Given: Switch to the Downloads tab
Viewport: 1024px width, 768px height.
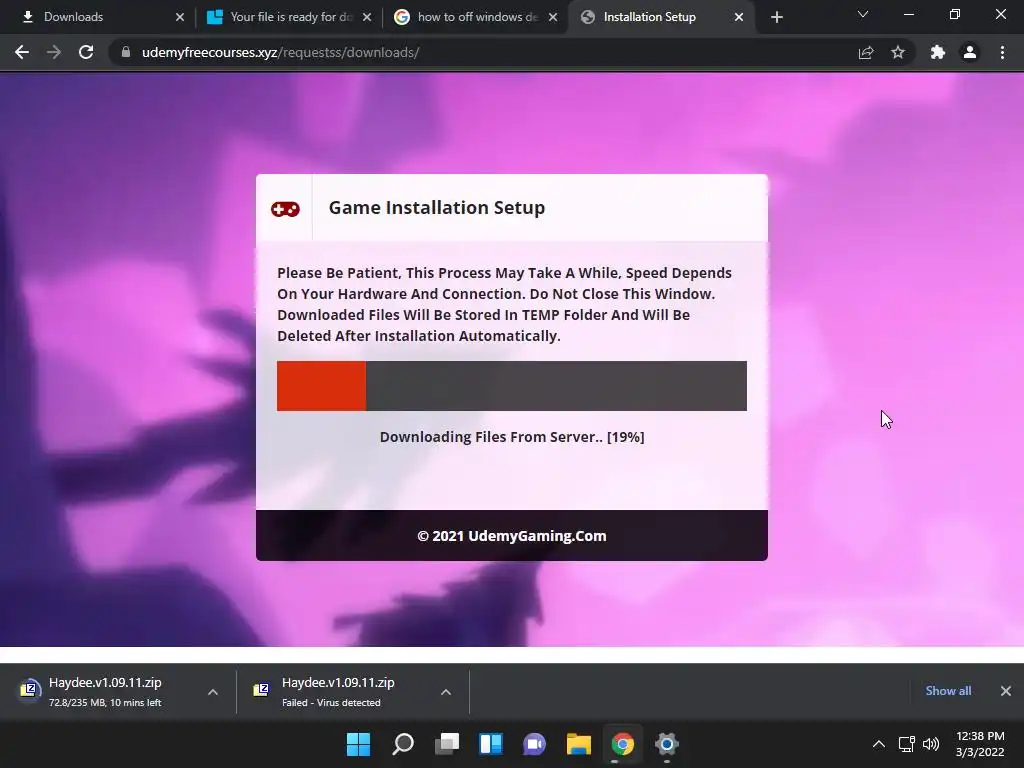Looking at the screenshot, I should click(102, 17).
